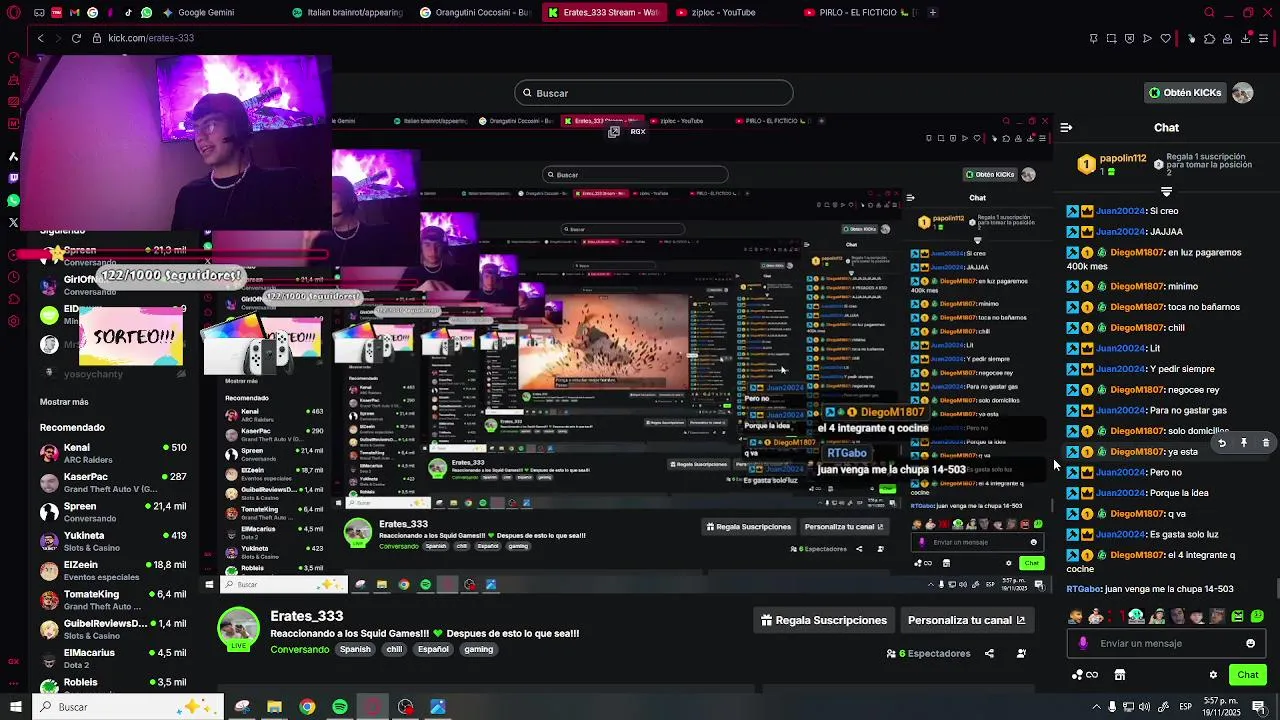The height and width of the screenshot is (720, 1280).
Task: Open TomateKing recommended channel
Action: 112,600
